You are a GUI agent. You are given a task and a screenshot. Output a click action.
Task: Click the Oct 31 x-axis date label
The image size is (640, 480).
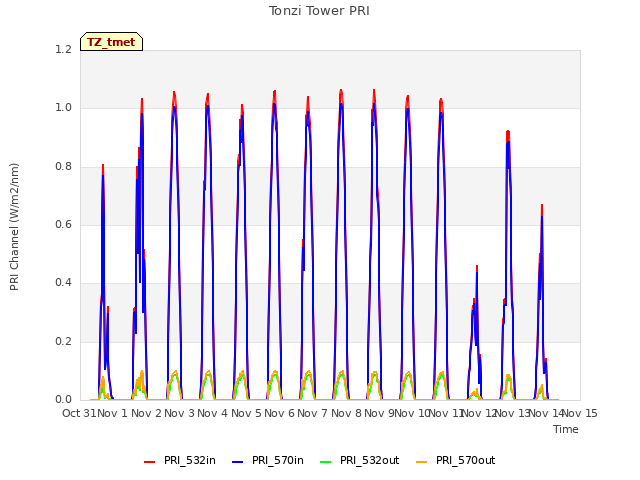point(79,413)
